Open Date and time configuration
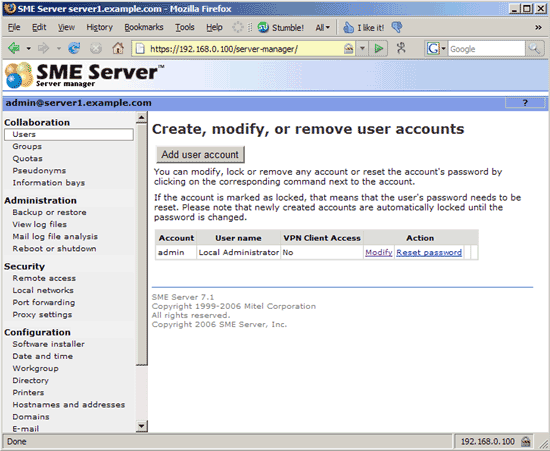 (x=43, y=356)
